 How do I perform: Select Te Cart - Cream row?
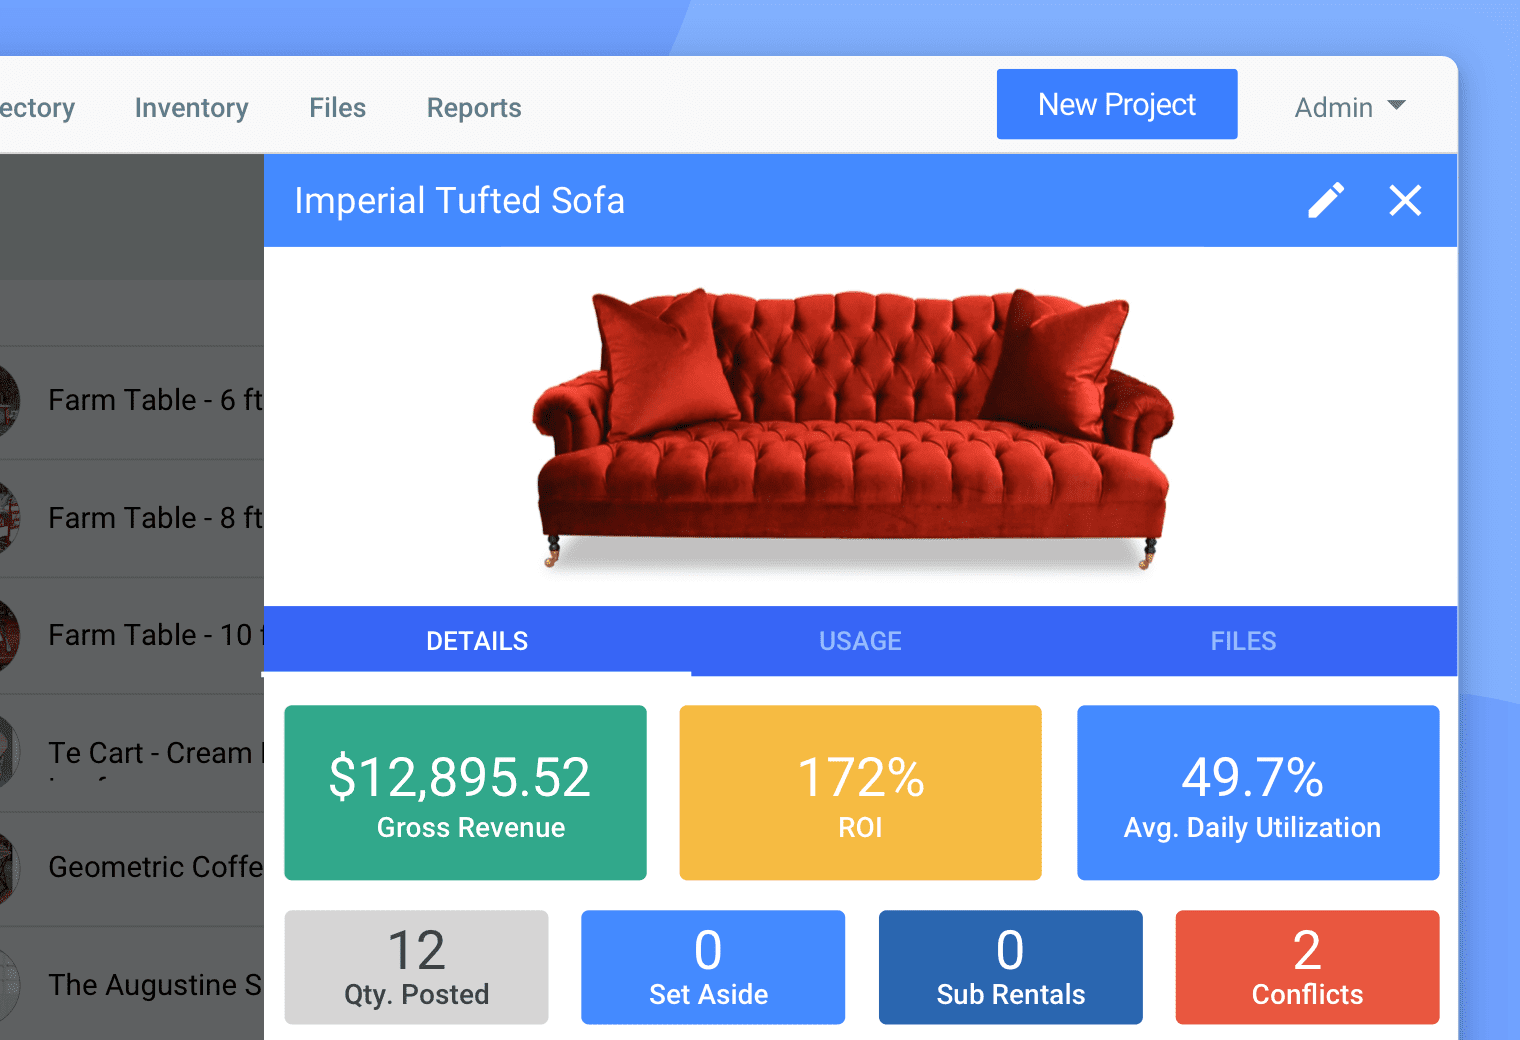coord(132,753)
